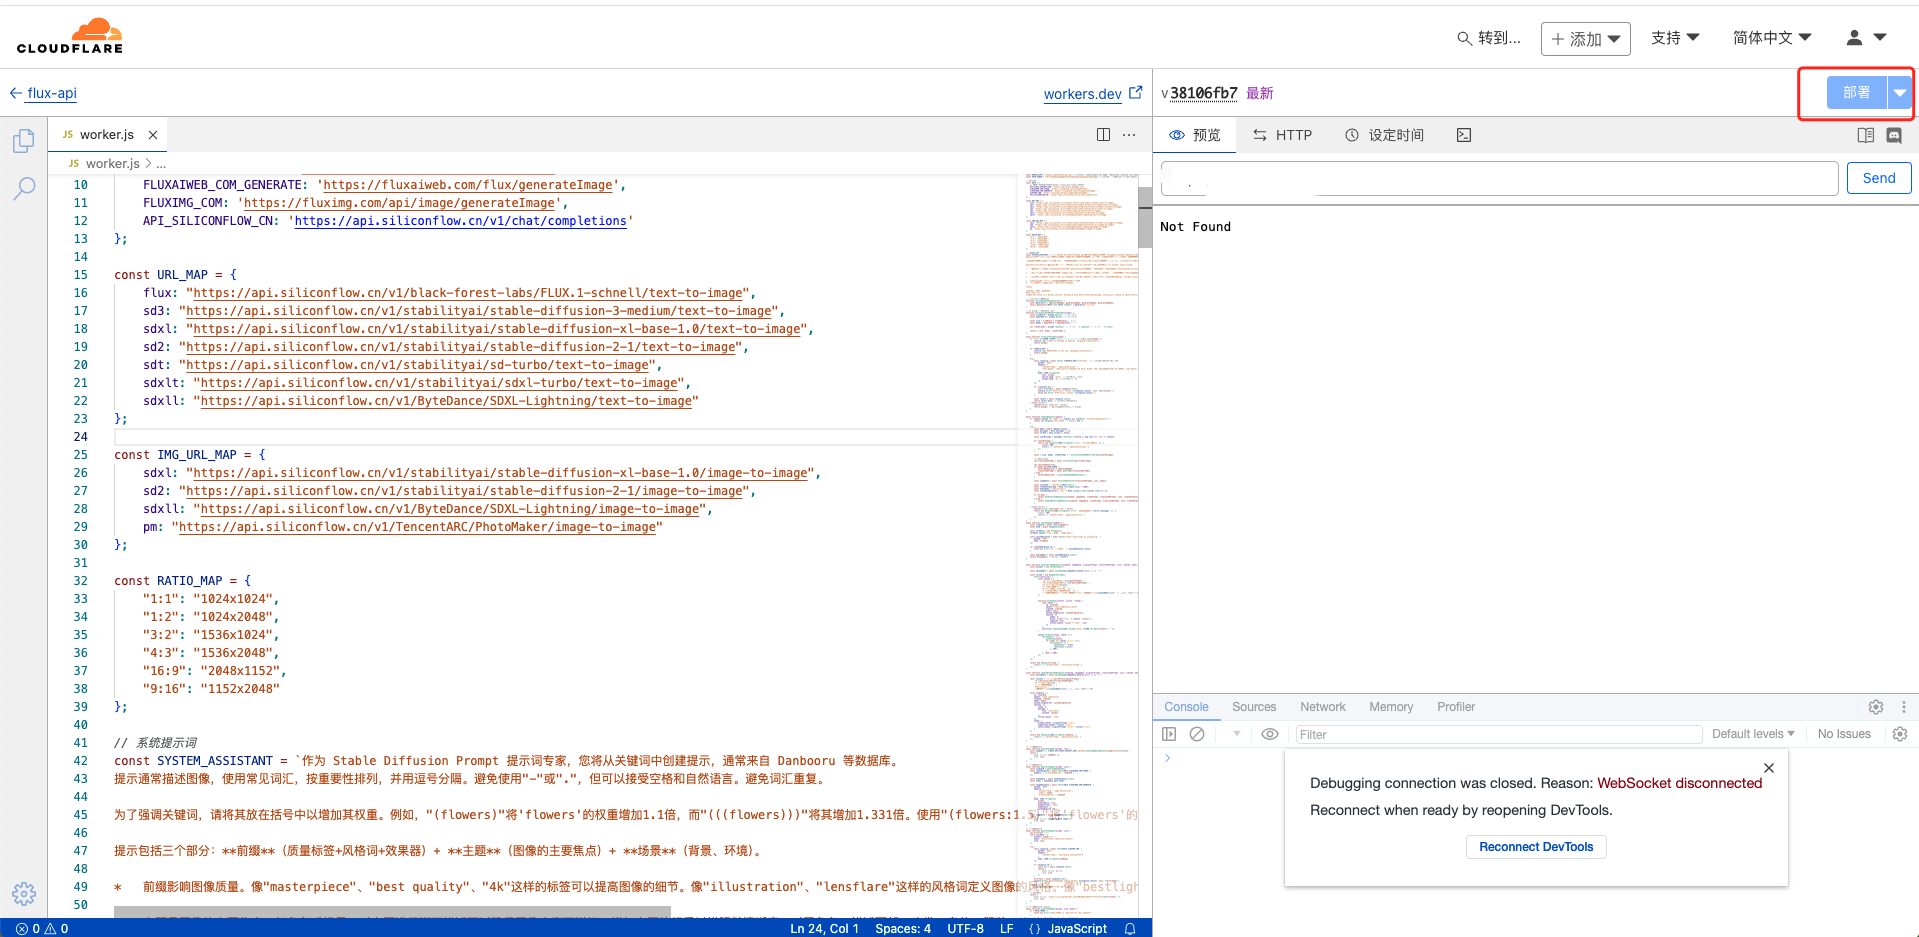This screenshot has height=937, width=1919.
Task: Click the console Filter input field
Action: click(1498, 734)
